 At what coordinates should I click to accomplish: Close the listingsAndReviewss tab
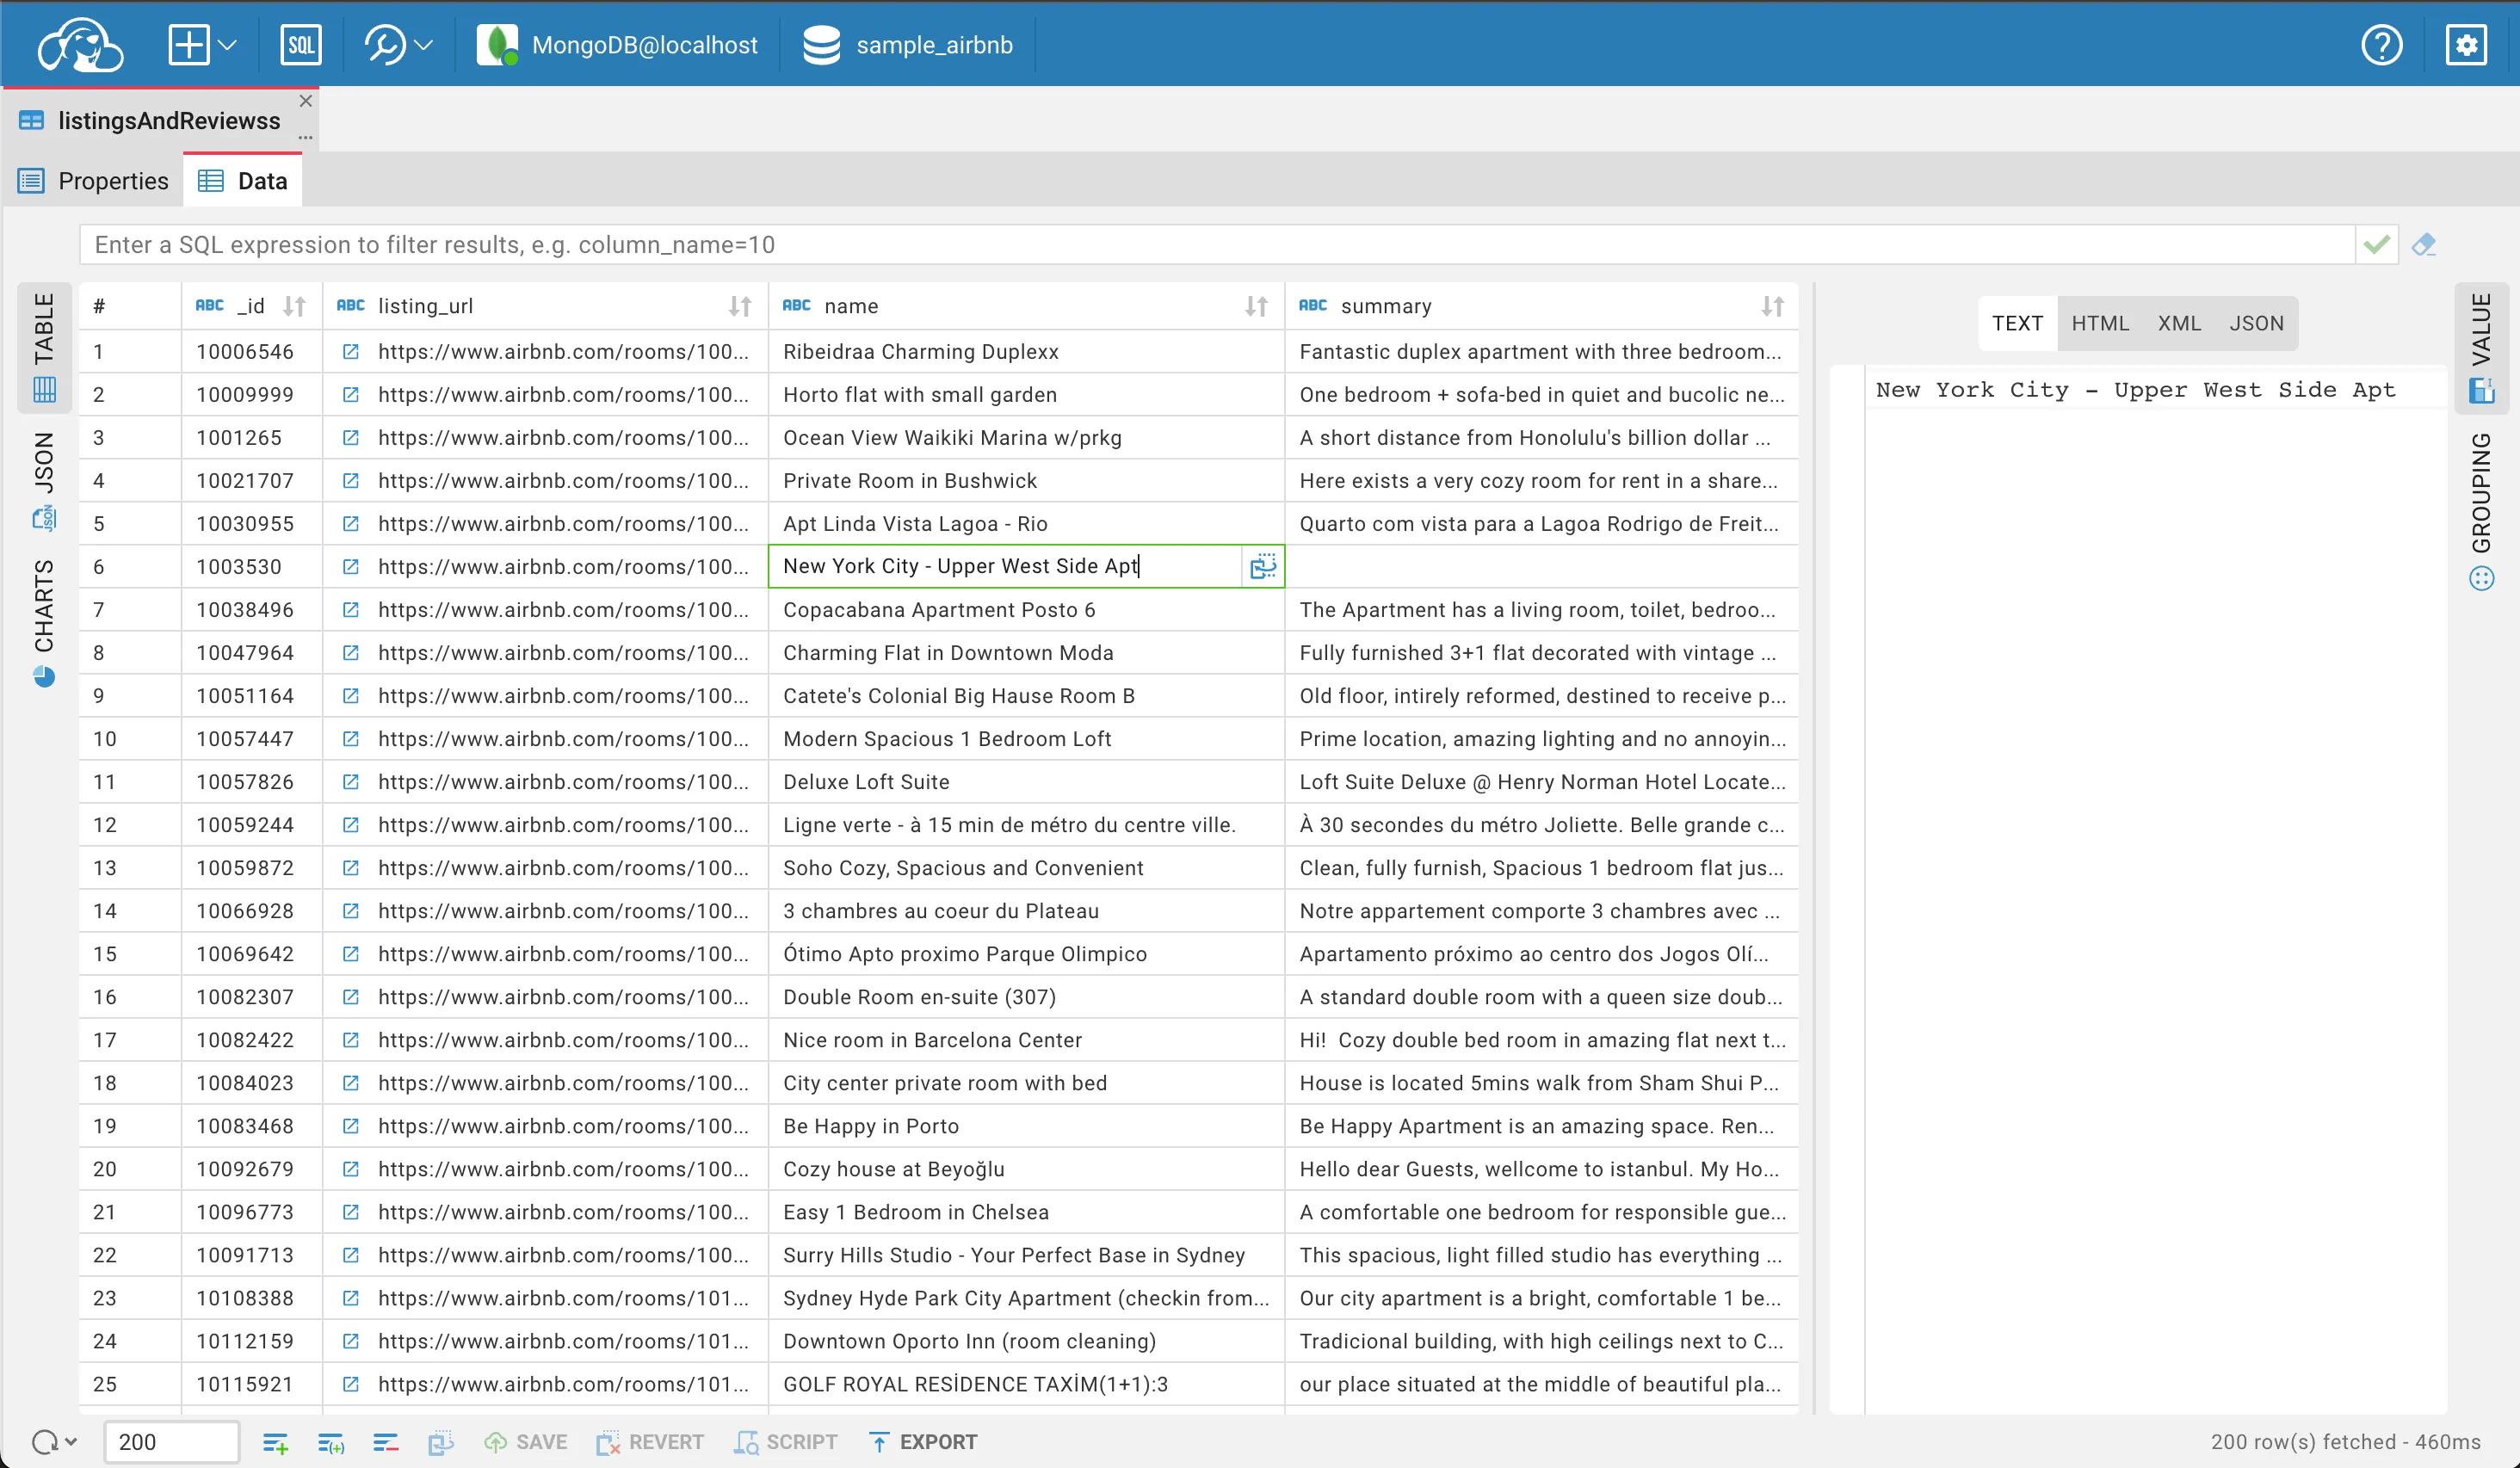[306, 101]
